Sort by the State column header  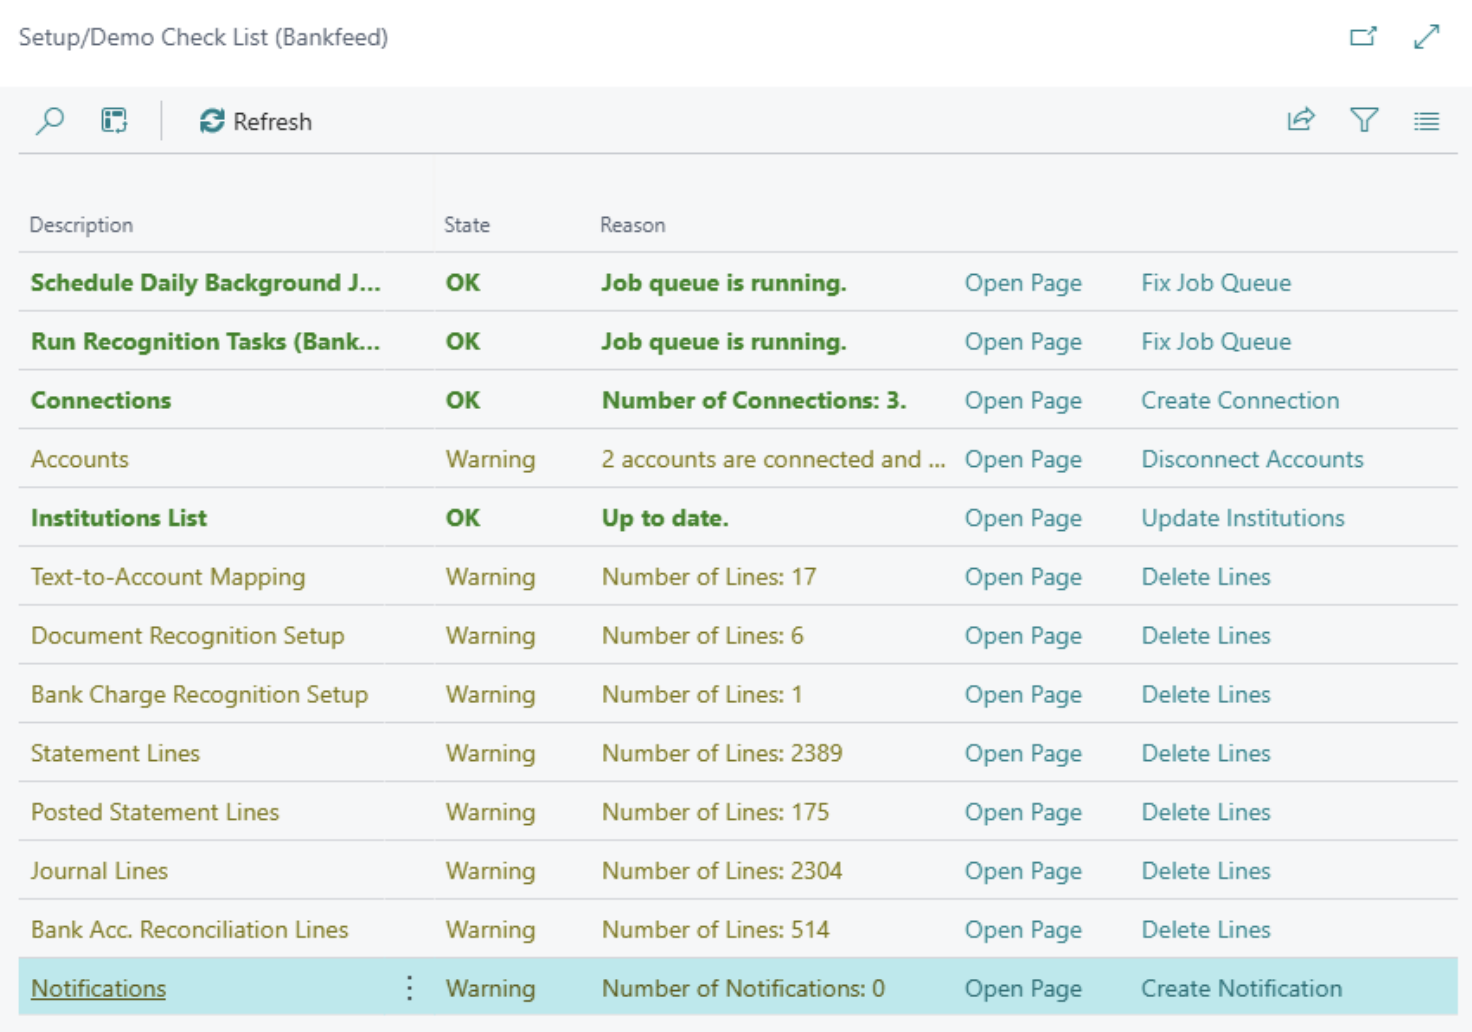pos(467,225)
